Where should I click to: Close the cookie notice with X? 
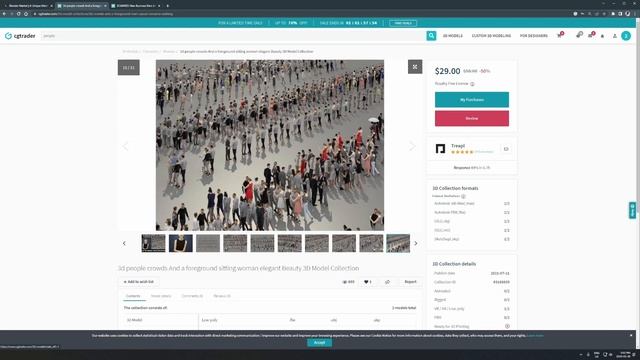pos(631,336)
